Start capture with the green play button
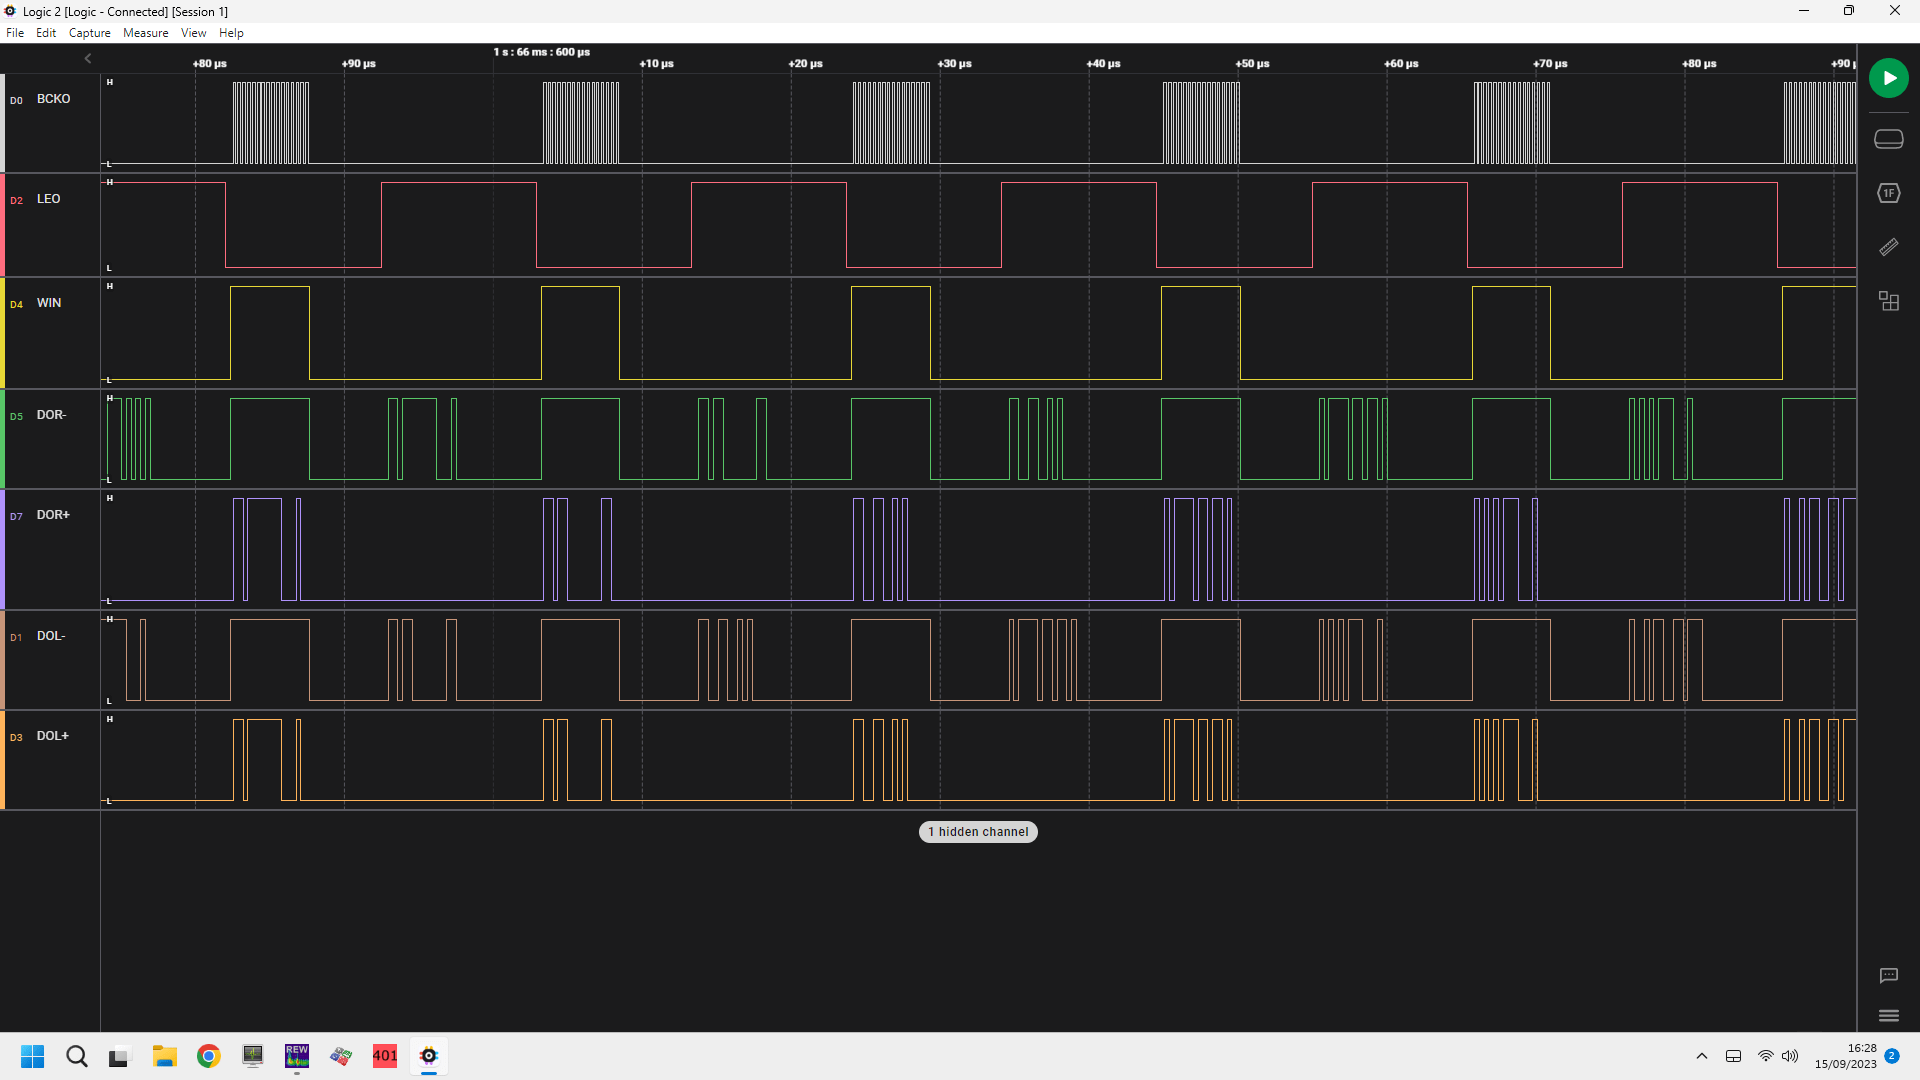This screenshot has width=1920, height=1080. pos(1888,78)
